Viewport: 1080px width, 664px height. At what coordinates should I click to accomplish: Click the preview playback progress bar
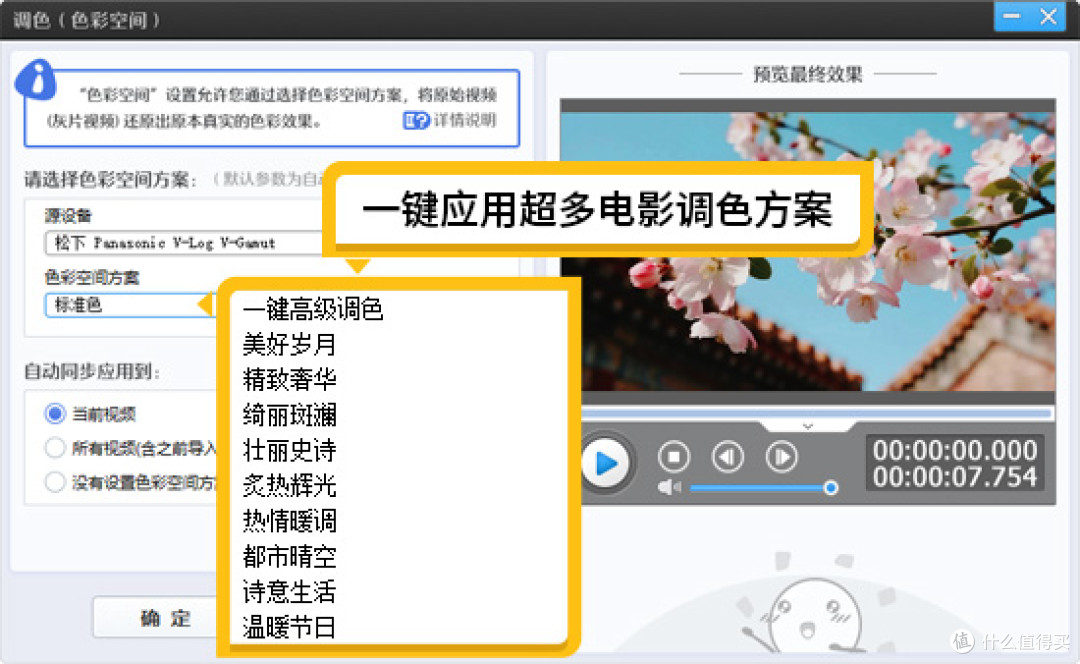817,413
